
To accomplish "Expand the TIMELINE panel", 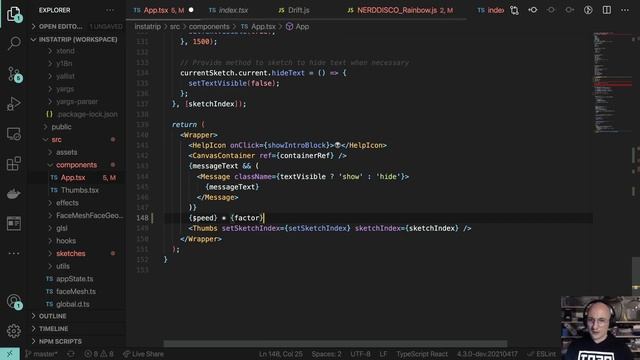I will click(53, 329).
